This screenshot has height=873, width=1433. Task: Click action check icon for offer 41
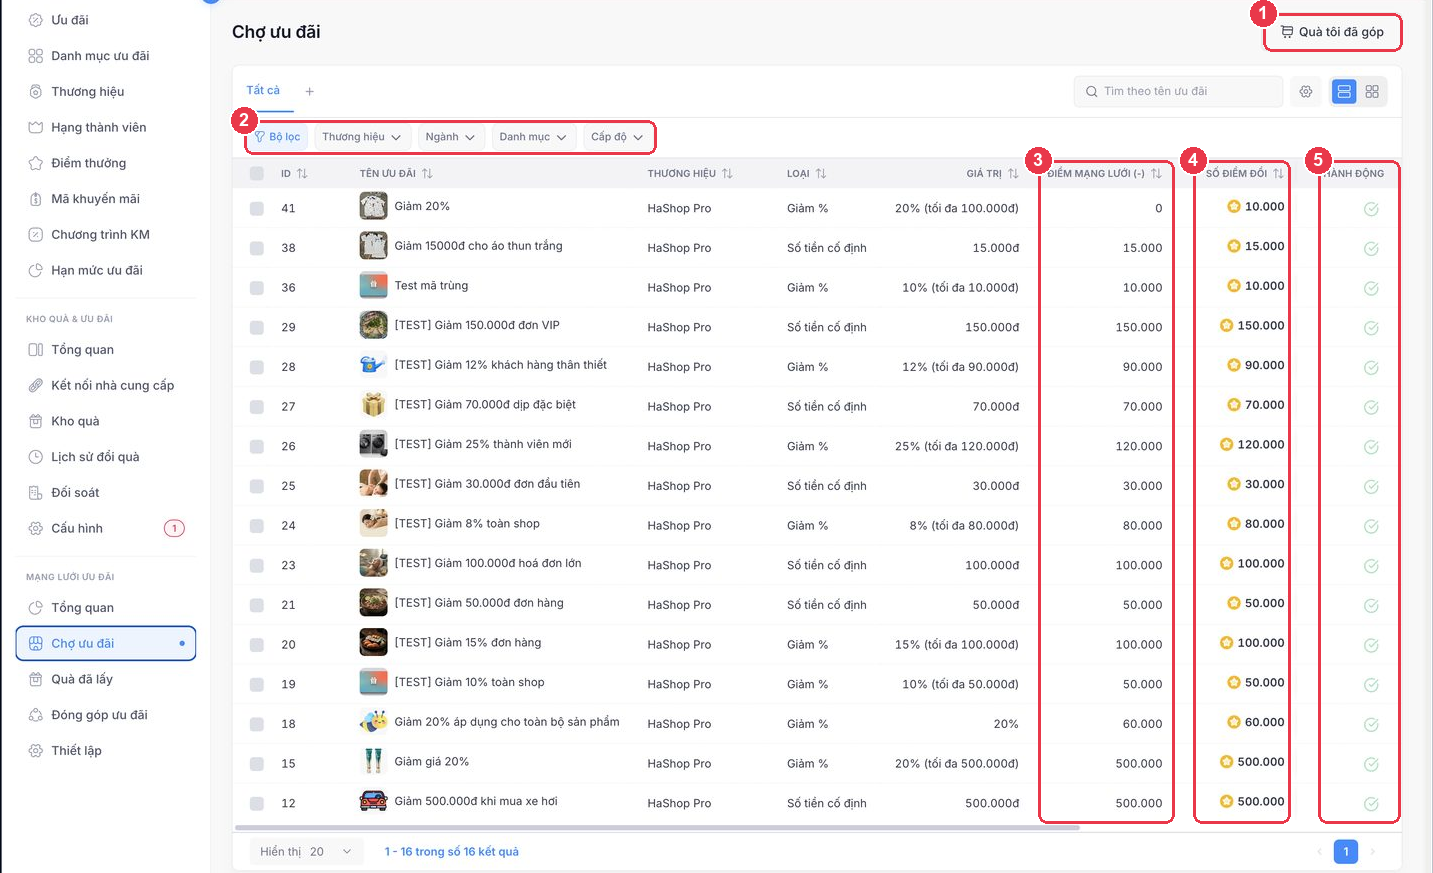[x=1371, y=209]
